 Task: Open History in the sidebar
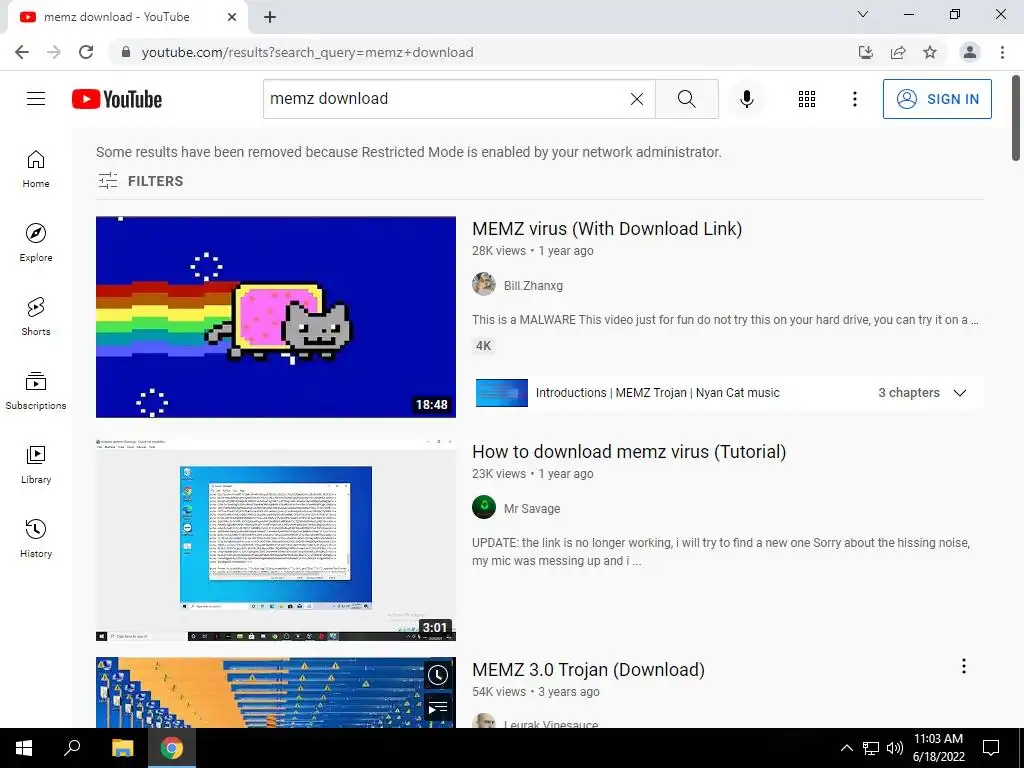coord(36,538)
